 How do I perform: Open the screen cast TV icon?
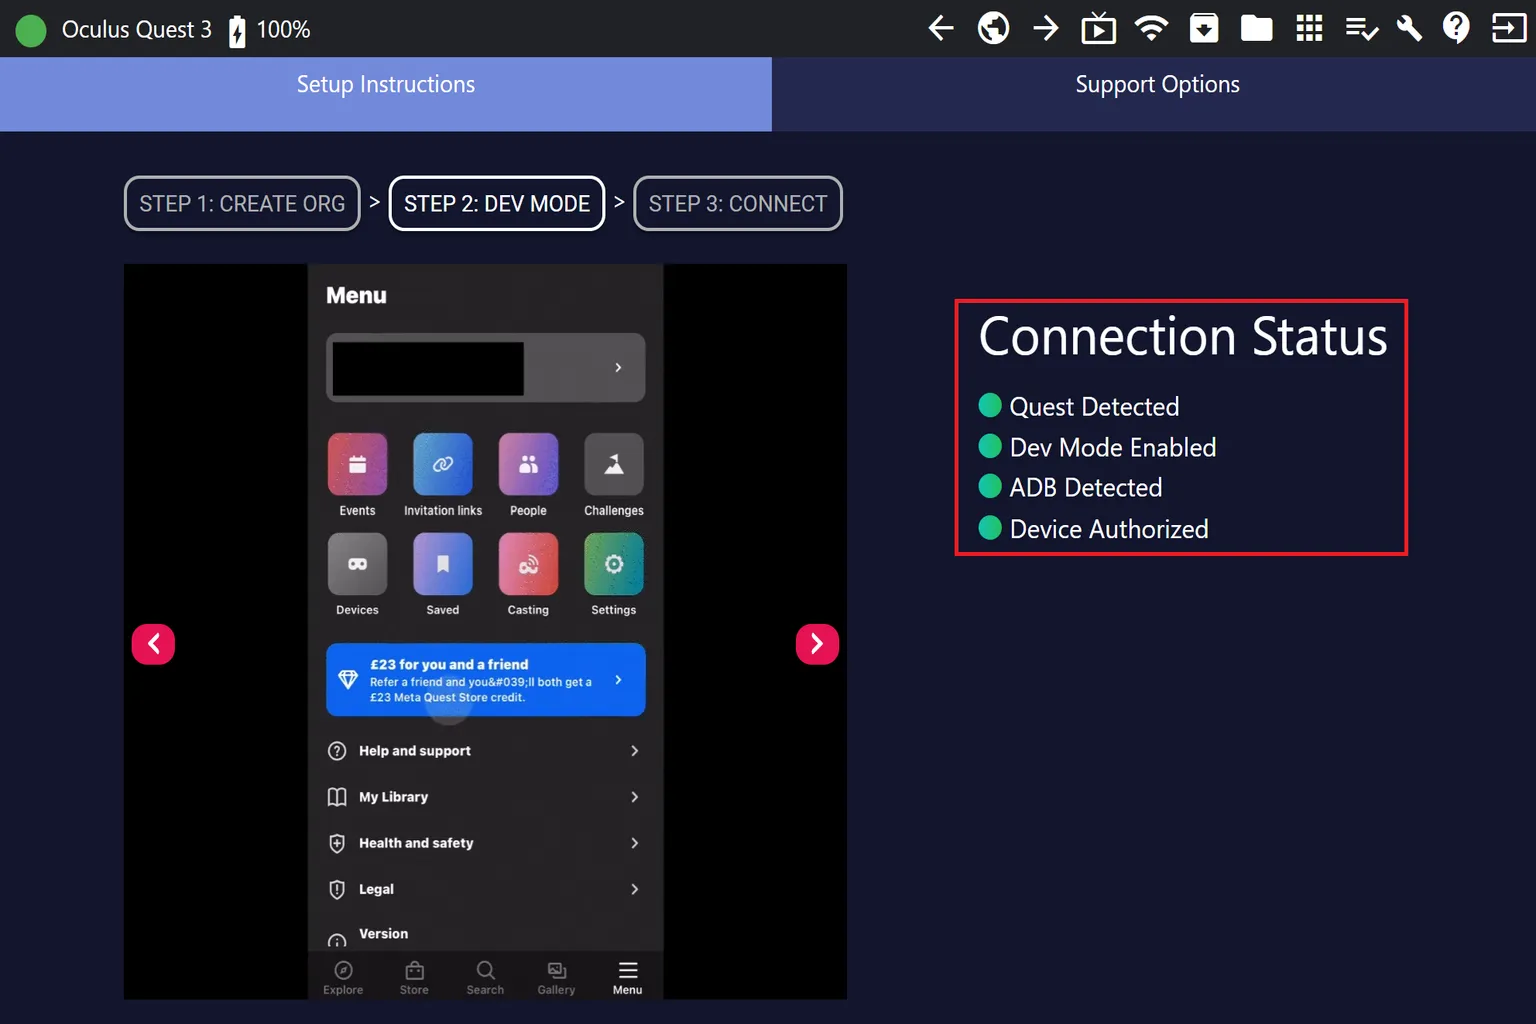coord(1098,28)
